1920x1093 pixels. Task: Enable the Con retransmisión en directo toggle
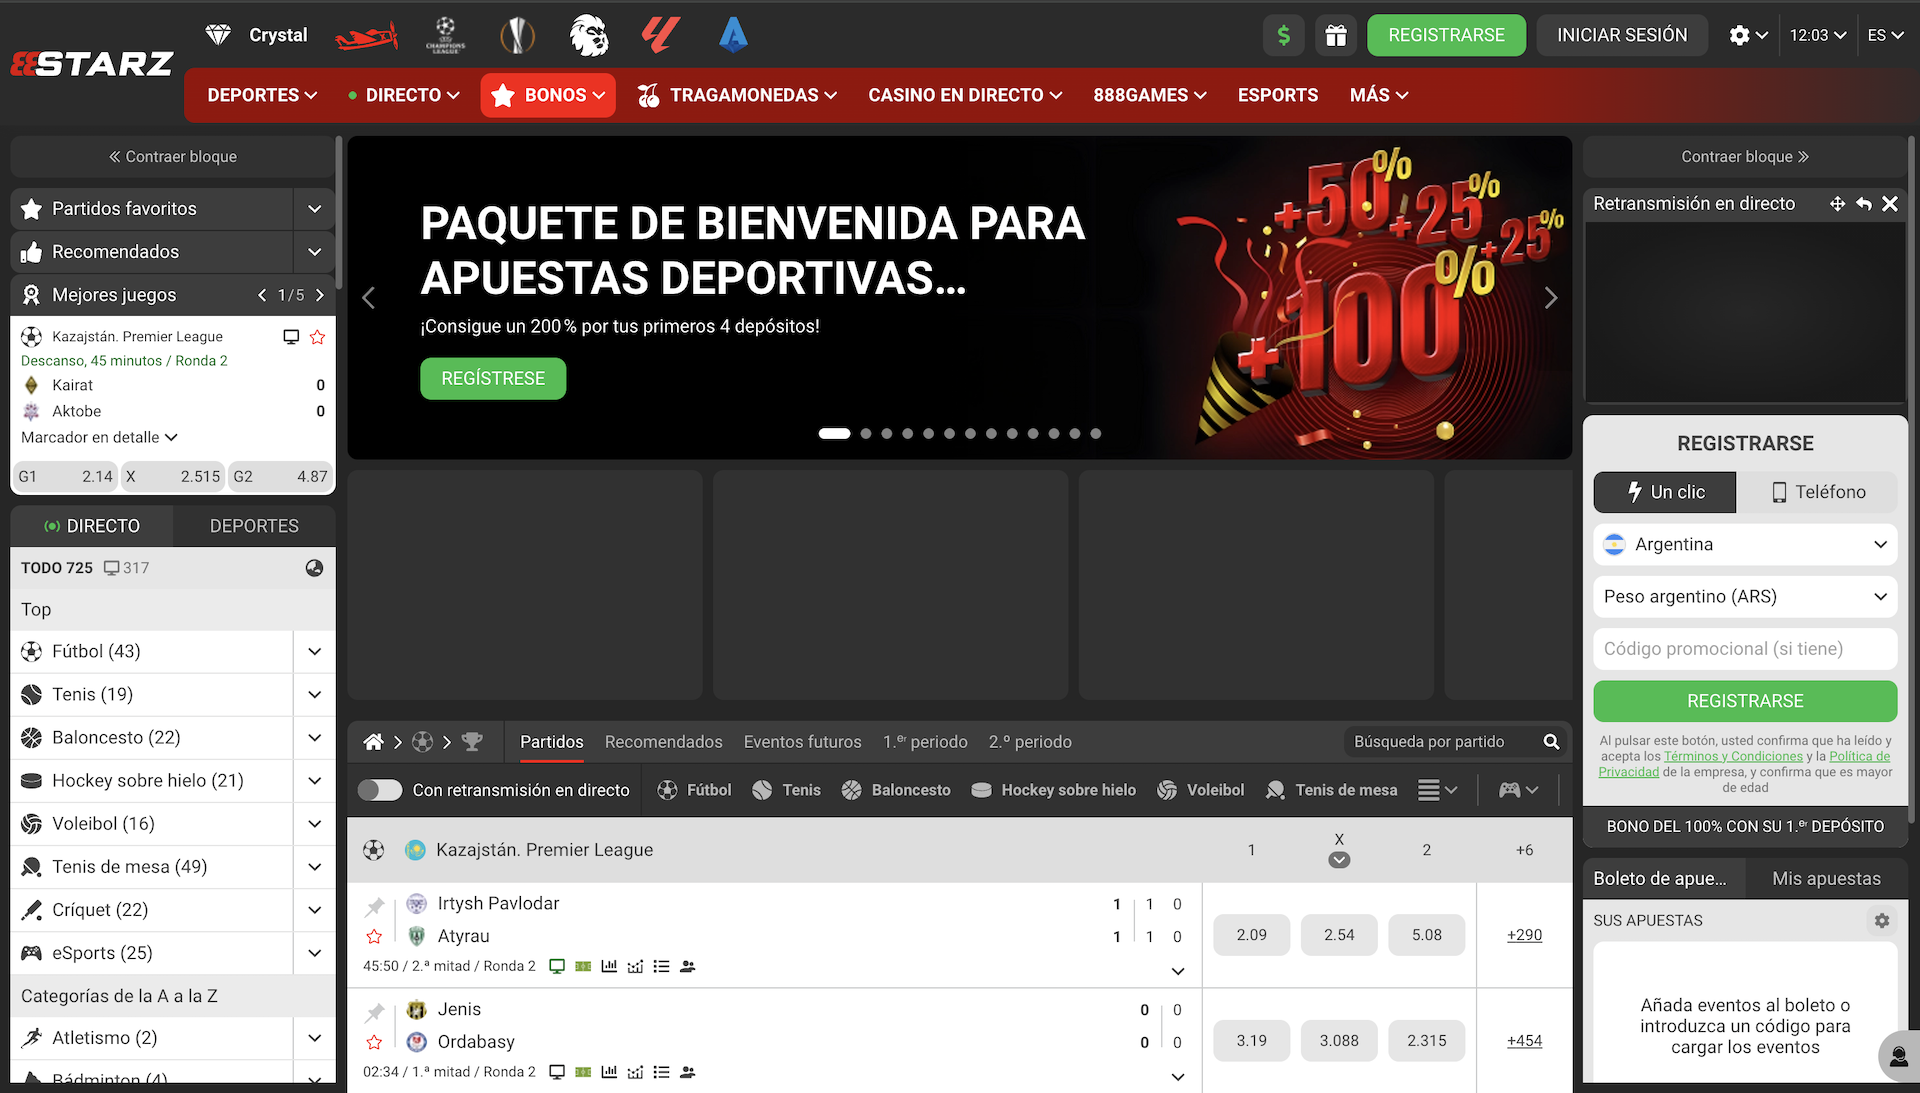(x=380, y=789)
